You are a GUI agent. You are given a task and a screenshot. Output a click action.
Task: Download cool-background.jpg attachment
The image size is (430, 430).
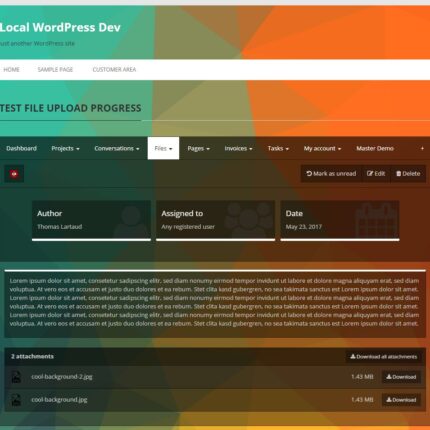(401, 400)
